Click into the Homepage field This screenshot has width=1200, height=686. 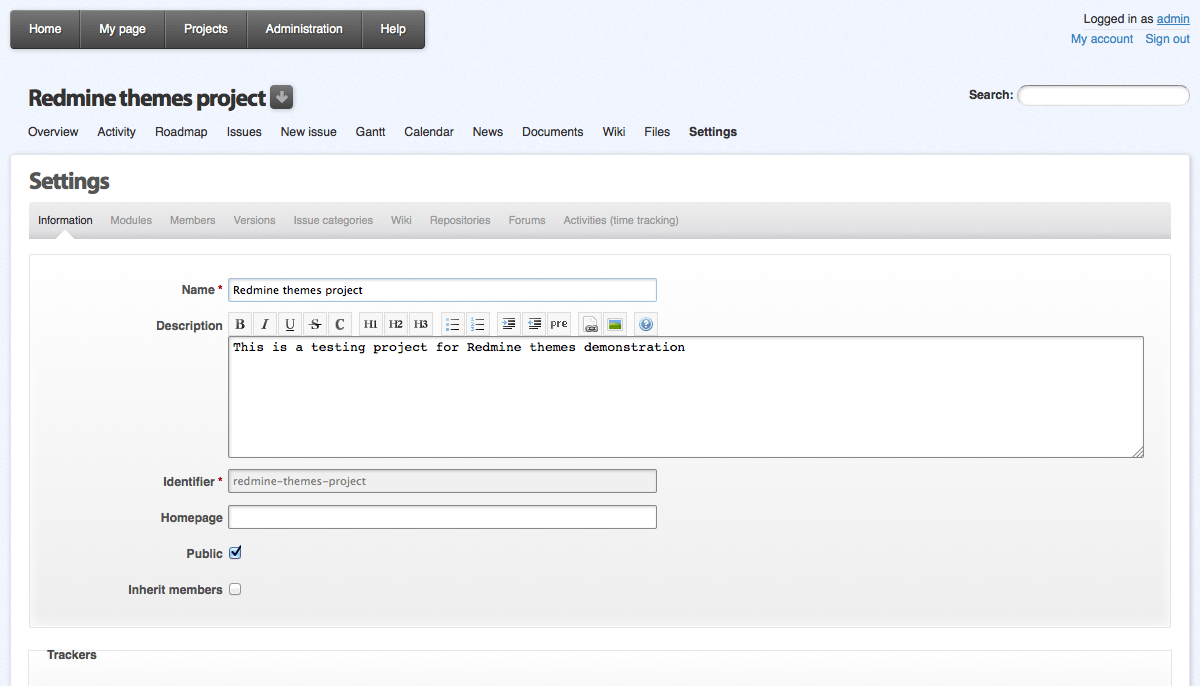click(x=442, y=517)
